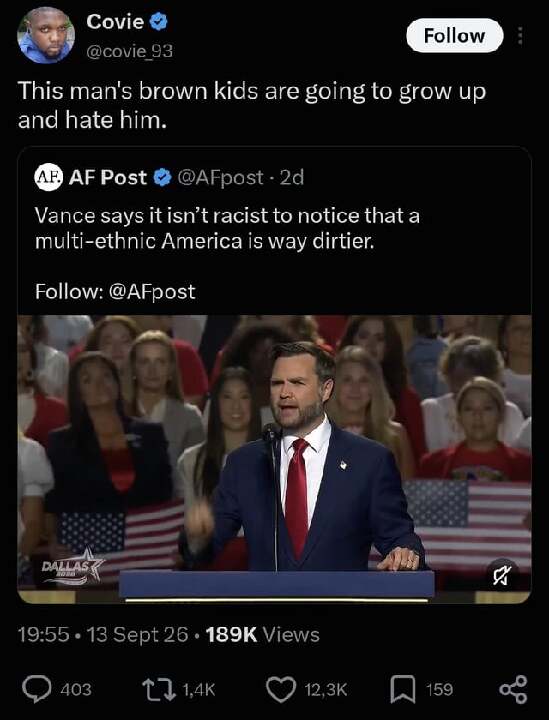Open the three-dot more options menu

click(520, 35)
